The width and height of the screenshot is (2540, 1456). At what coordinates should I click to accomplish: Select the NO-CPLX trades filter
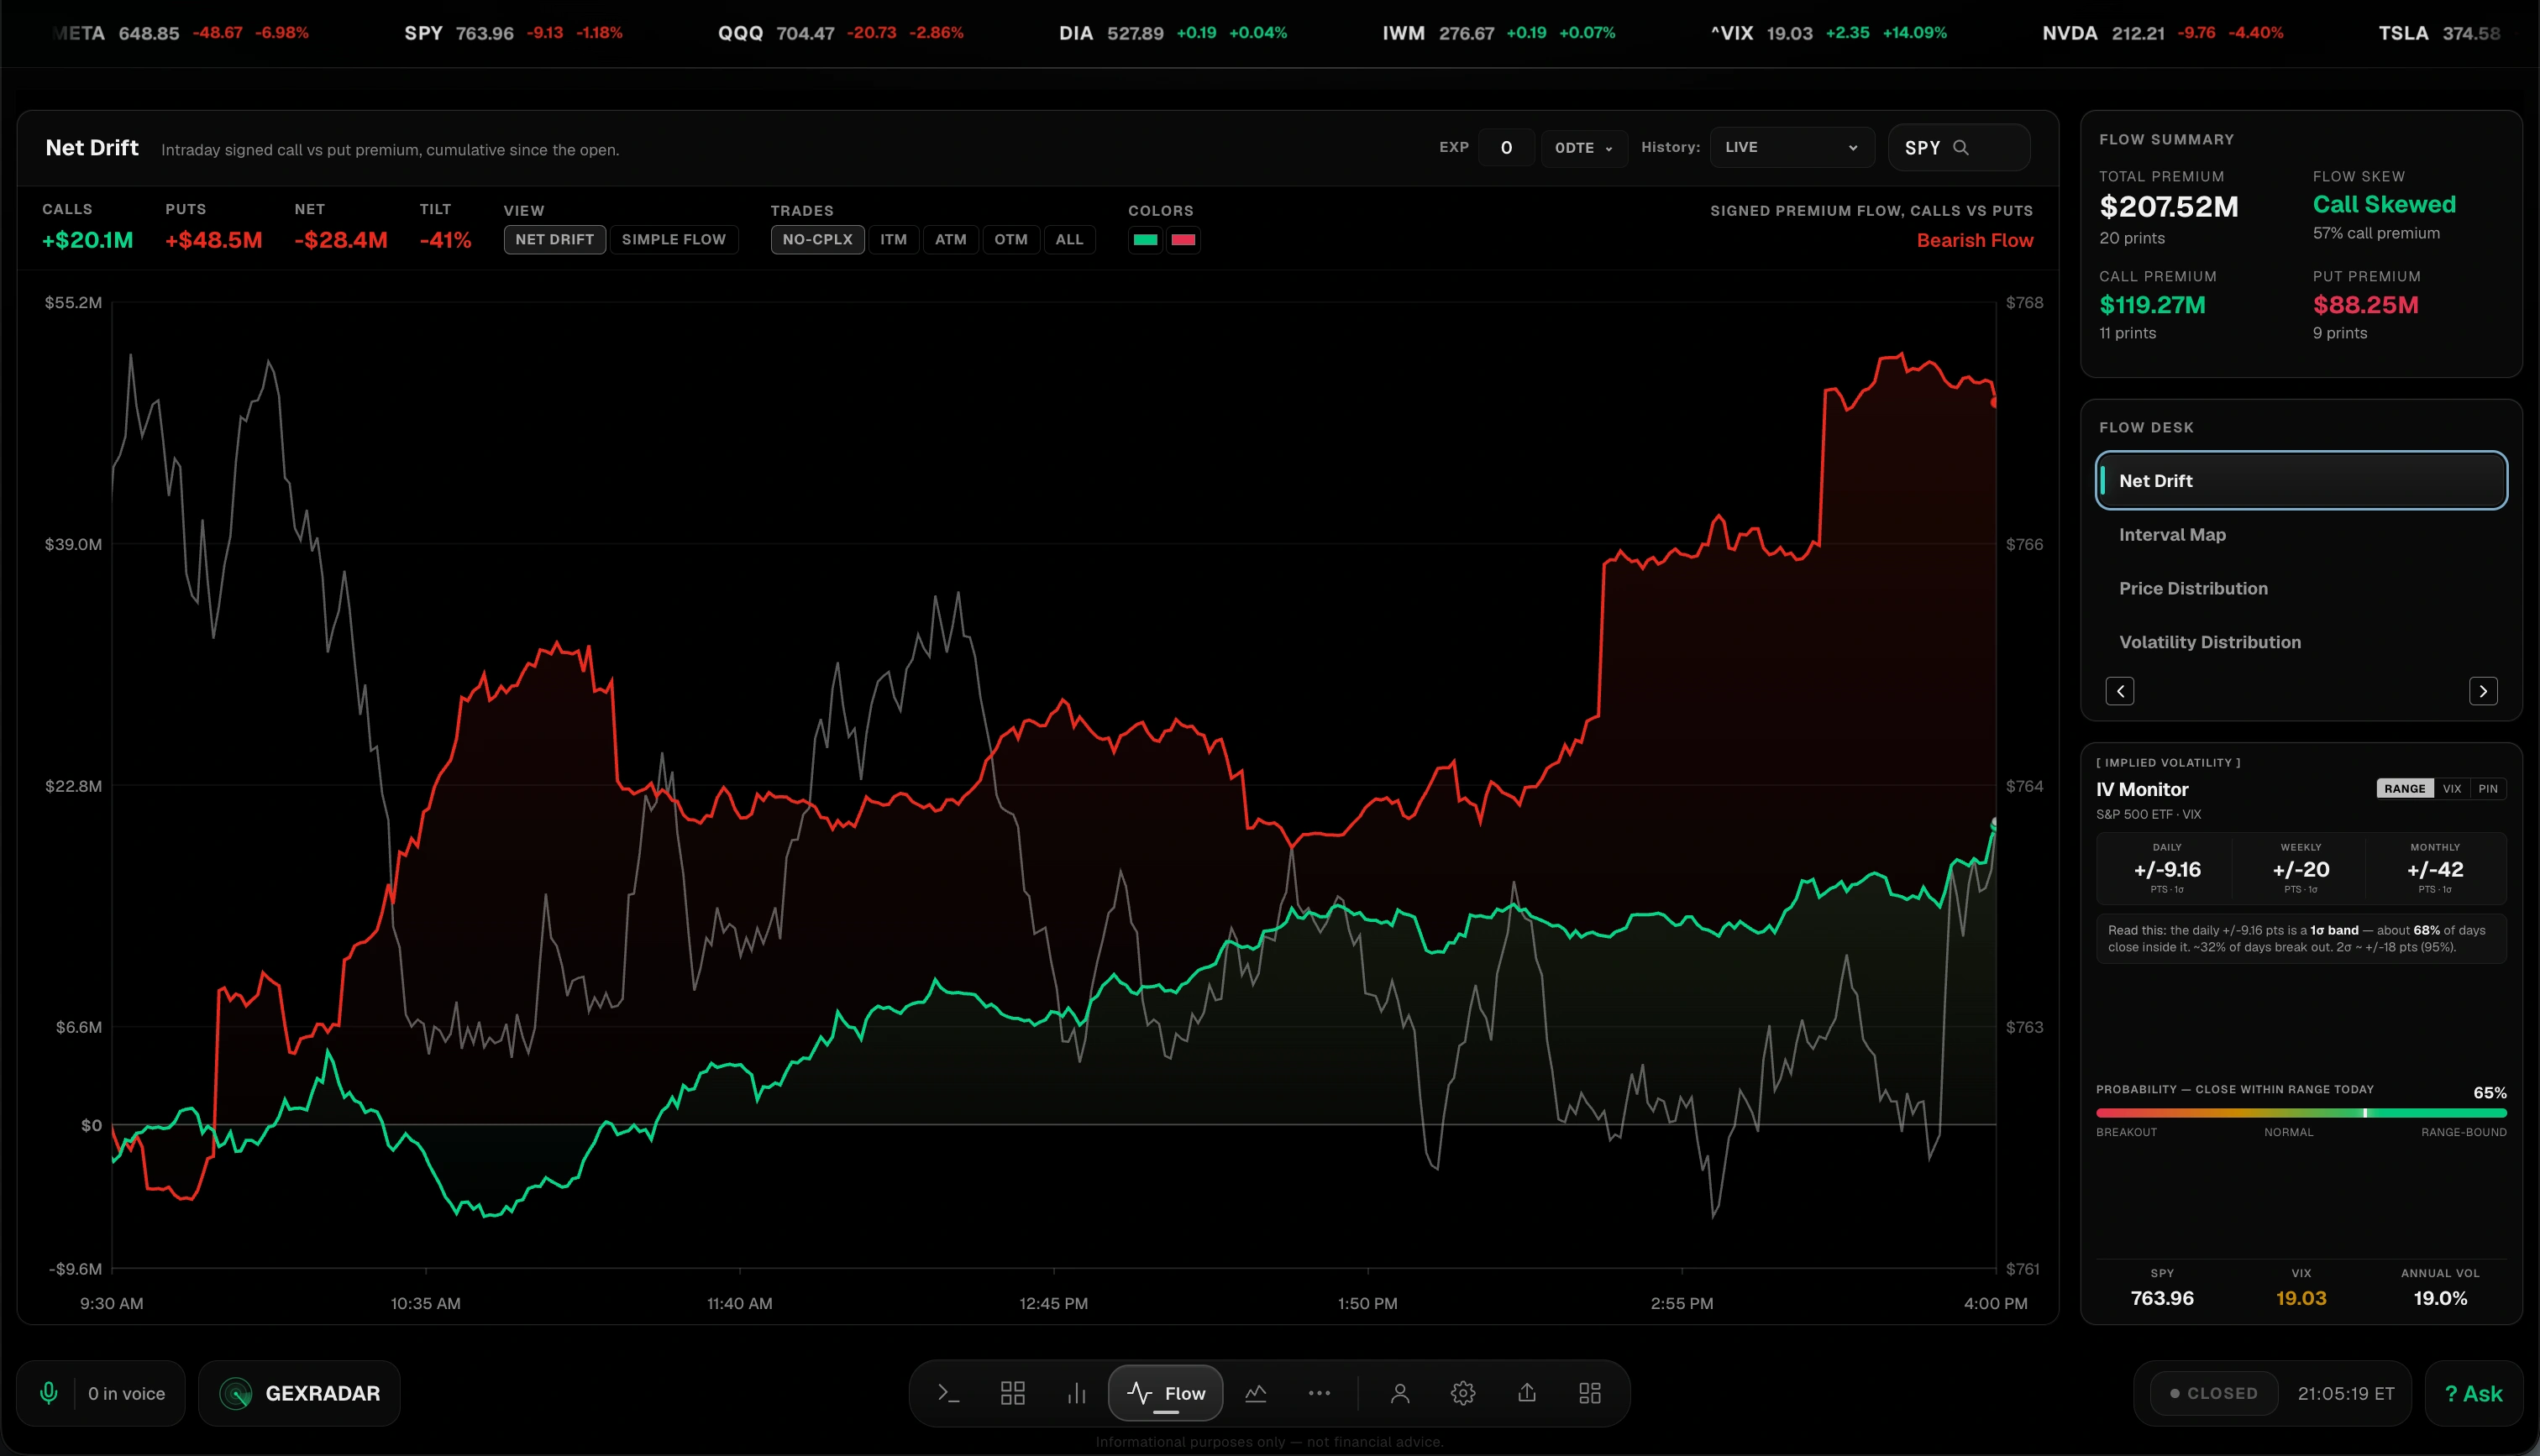point(818,240)
